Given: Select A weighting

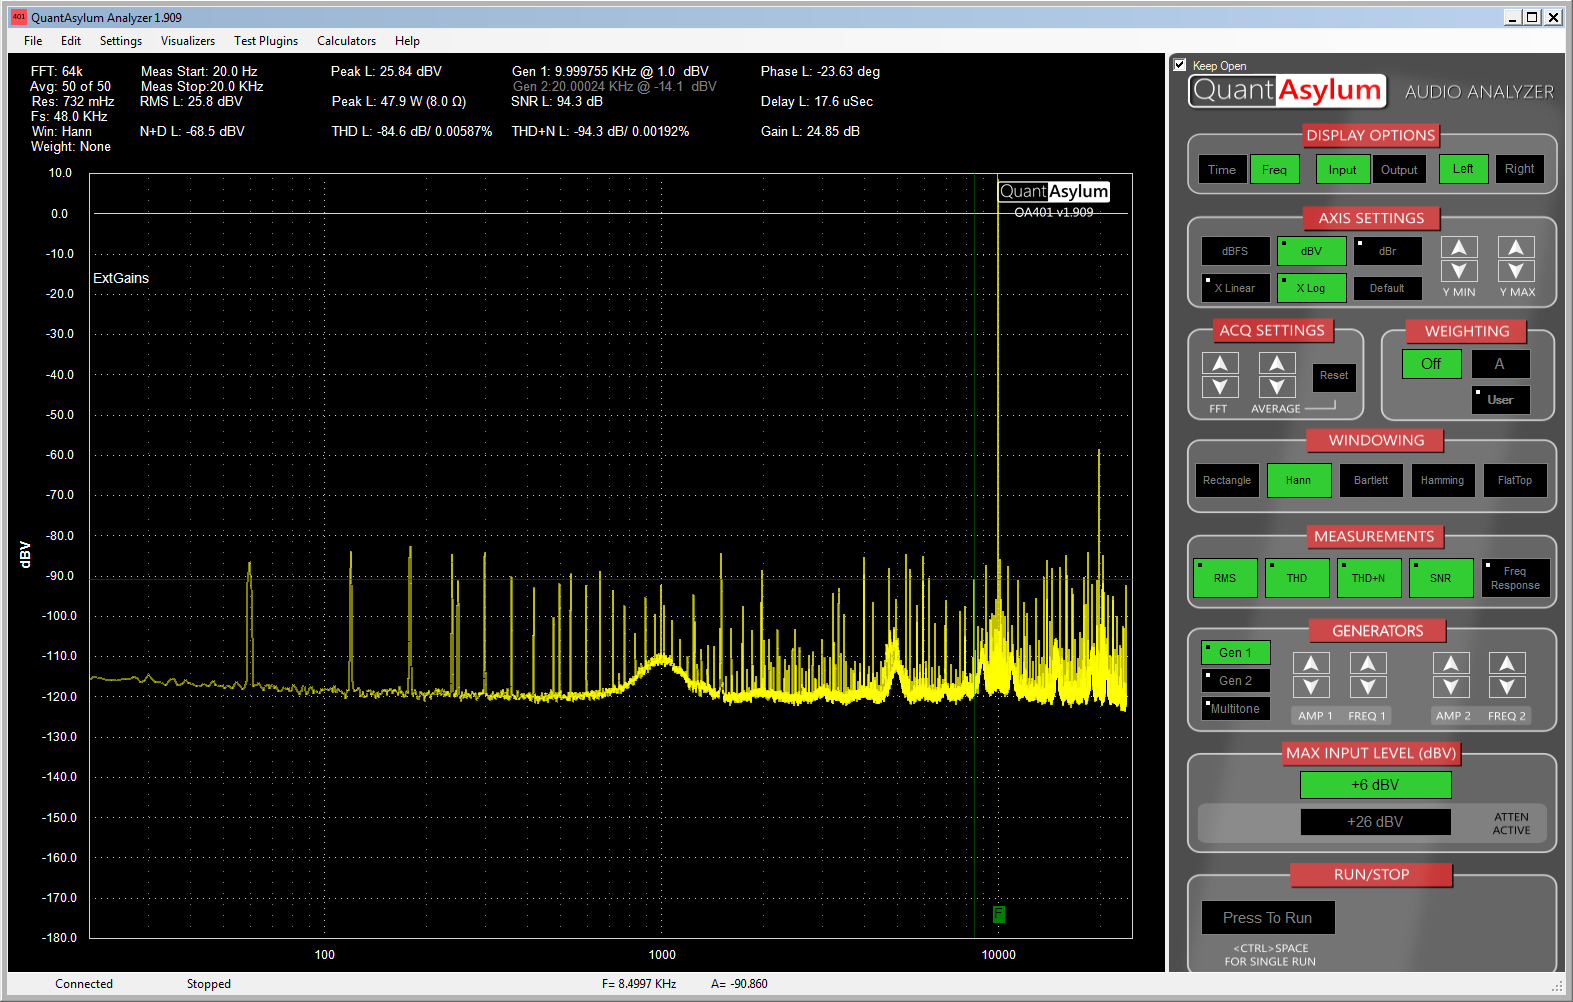Looking at the screenshot, I should point(1499,364).
